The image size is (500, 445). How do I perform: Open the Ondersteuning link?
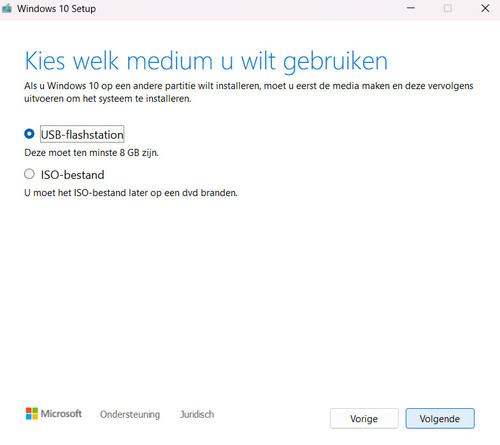[x=130, y=414]
